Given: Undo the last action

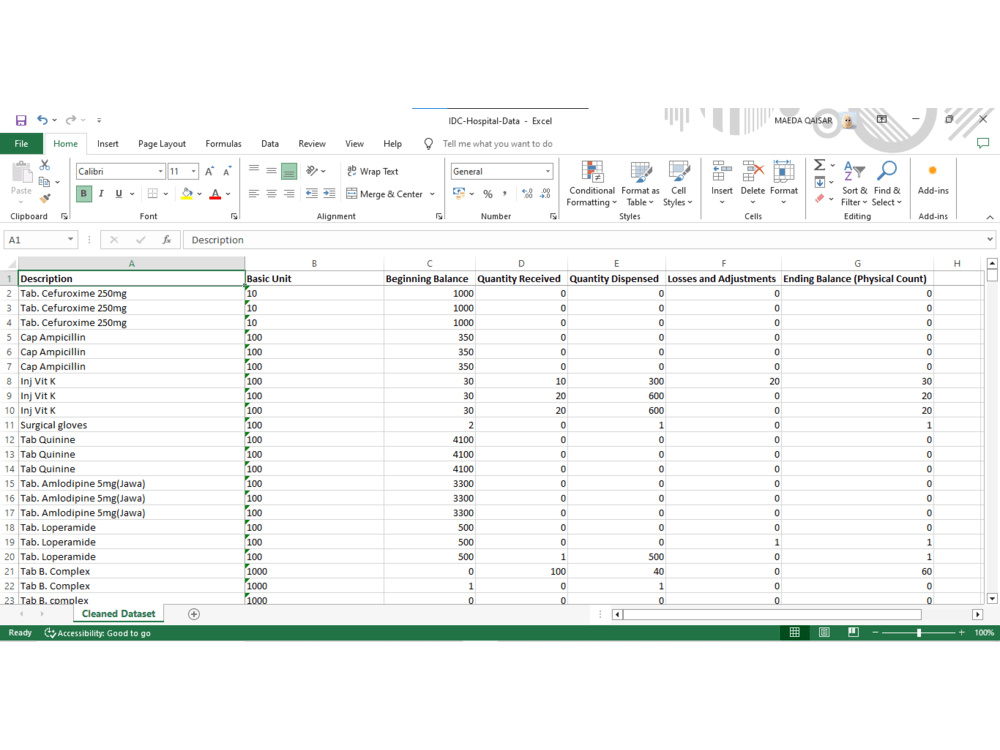Looking at the screenshot, I should [x=42, y=120].
